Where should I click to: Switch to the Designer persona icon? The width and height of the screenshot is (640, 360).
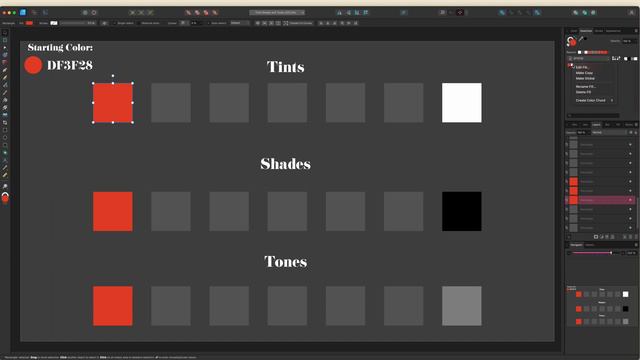click(x=23, y=13)
